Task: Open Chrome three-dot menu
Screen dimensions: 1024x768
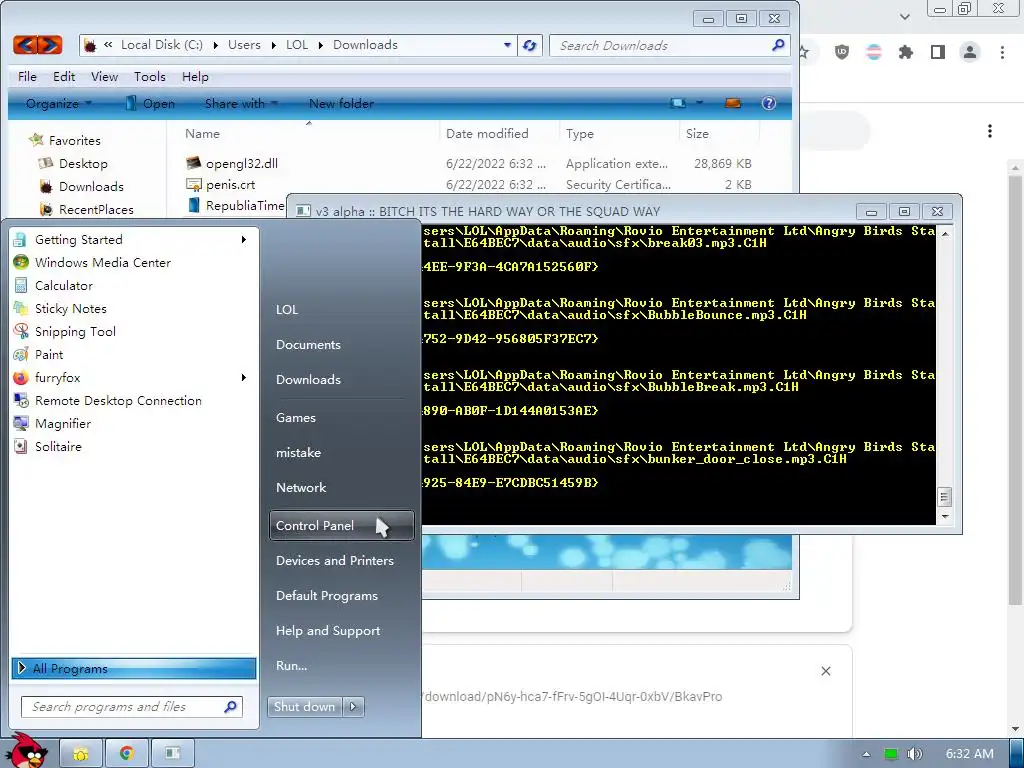Action: tap(1002, 52)
